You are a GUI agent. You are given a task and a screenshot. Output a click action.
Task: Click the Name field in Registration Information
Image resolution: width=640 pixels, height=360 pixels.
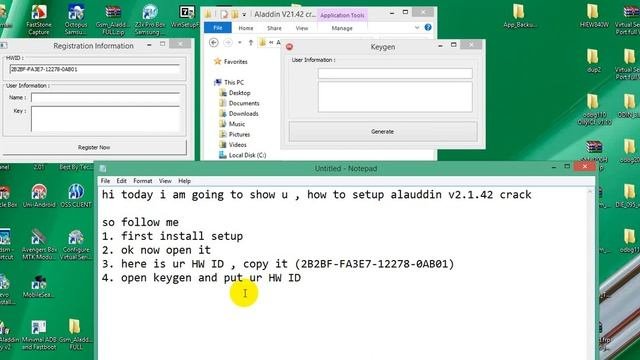[105, 98]
